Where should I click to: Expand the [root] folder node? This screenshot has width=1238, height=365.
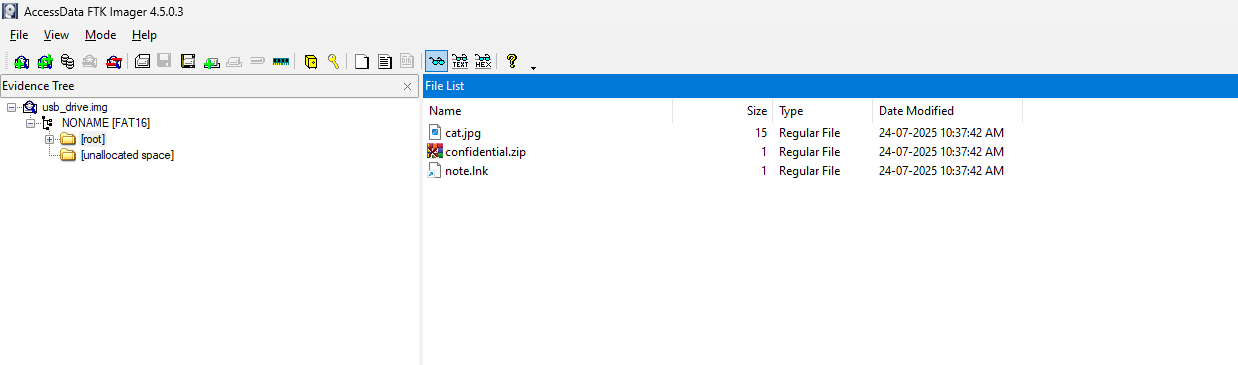pos(50,139)
